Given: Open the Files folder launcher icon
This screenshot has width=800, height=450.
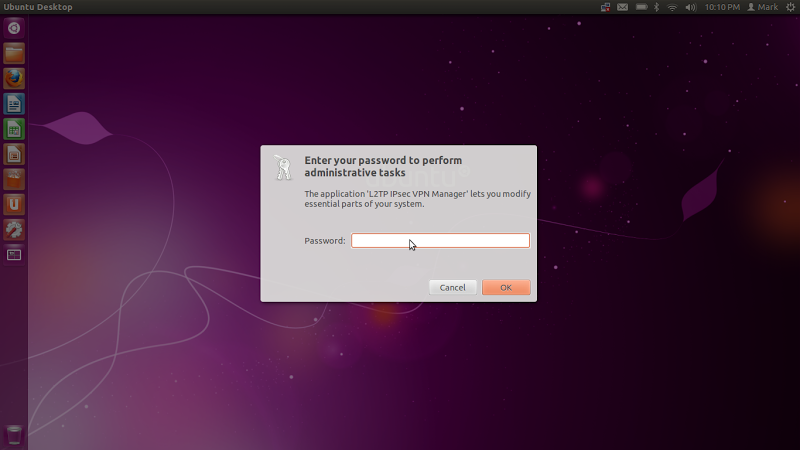Looking at the screenshot, I should point(14,53).
